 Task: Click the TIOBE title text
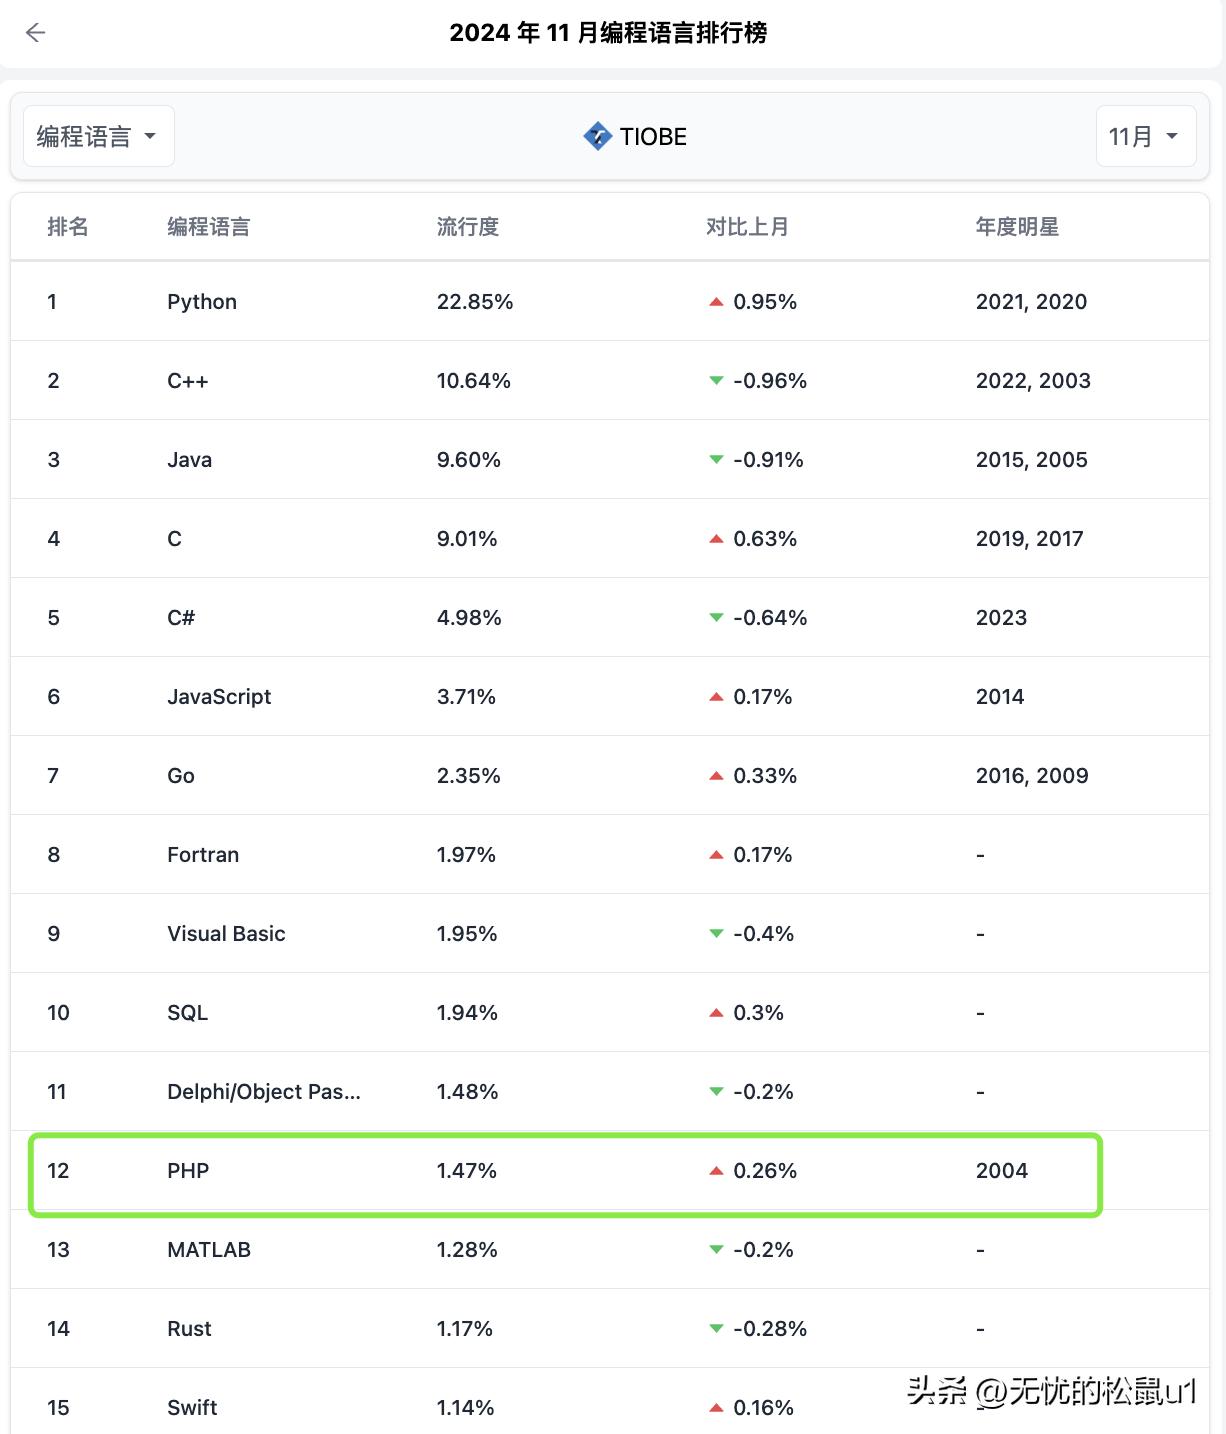(x=653, y=136)
